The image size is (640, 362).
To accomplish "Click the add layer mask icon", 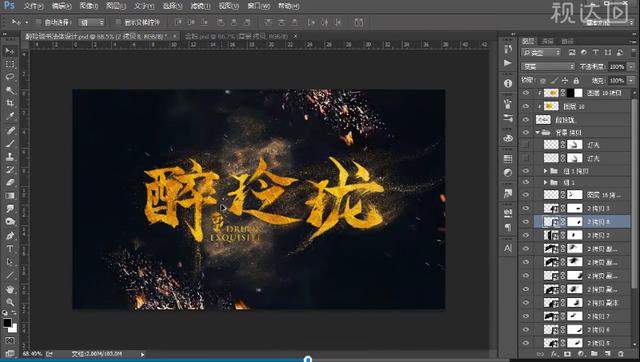I will pos(567,354).
